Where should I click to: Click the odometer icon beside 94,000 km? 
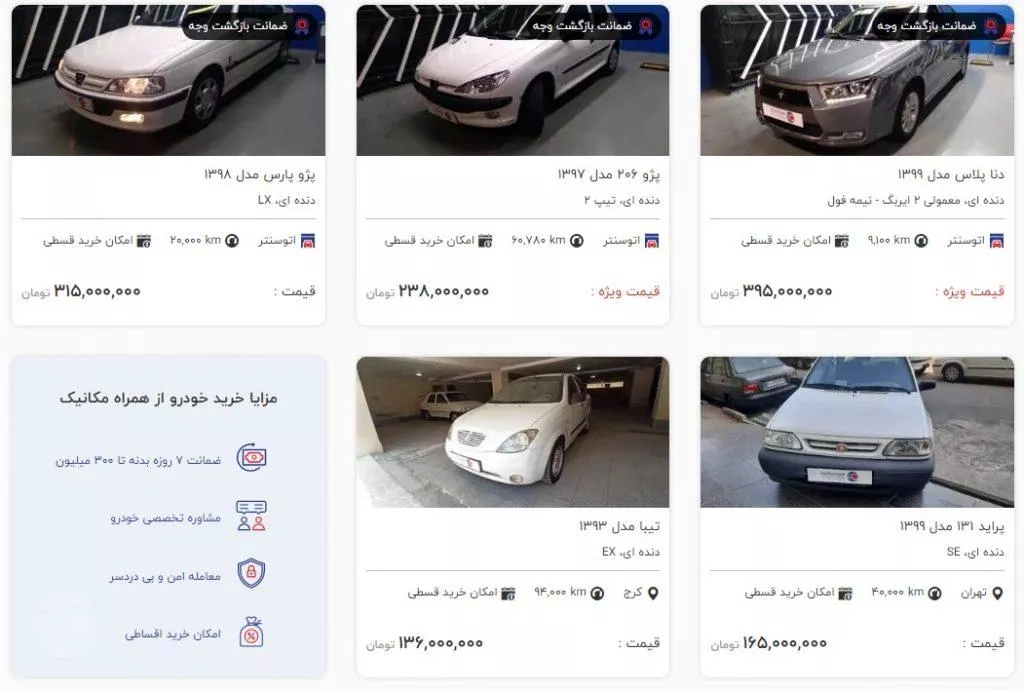(x=597, y=593)
